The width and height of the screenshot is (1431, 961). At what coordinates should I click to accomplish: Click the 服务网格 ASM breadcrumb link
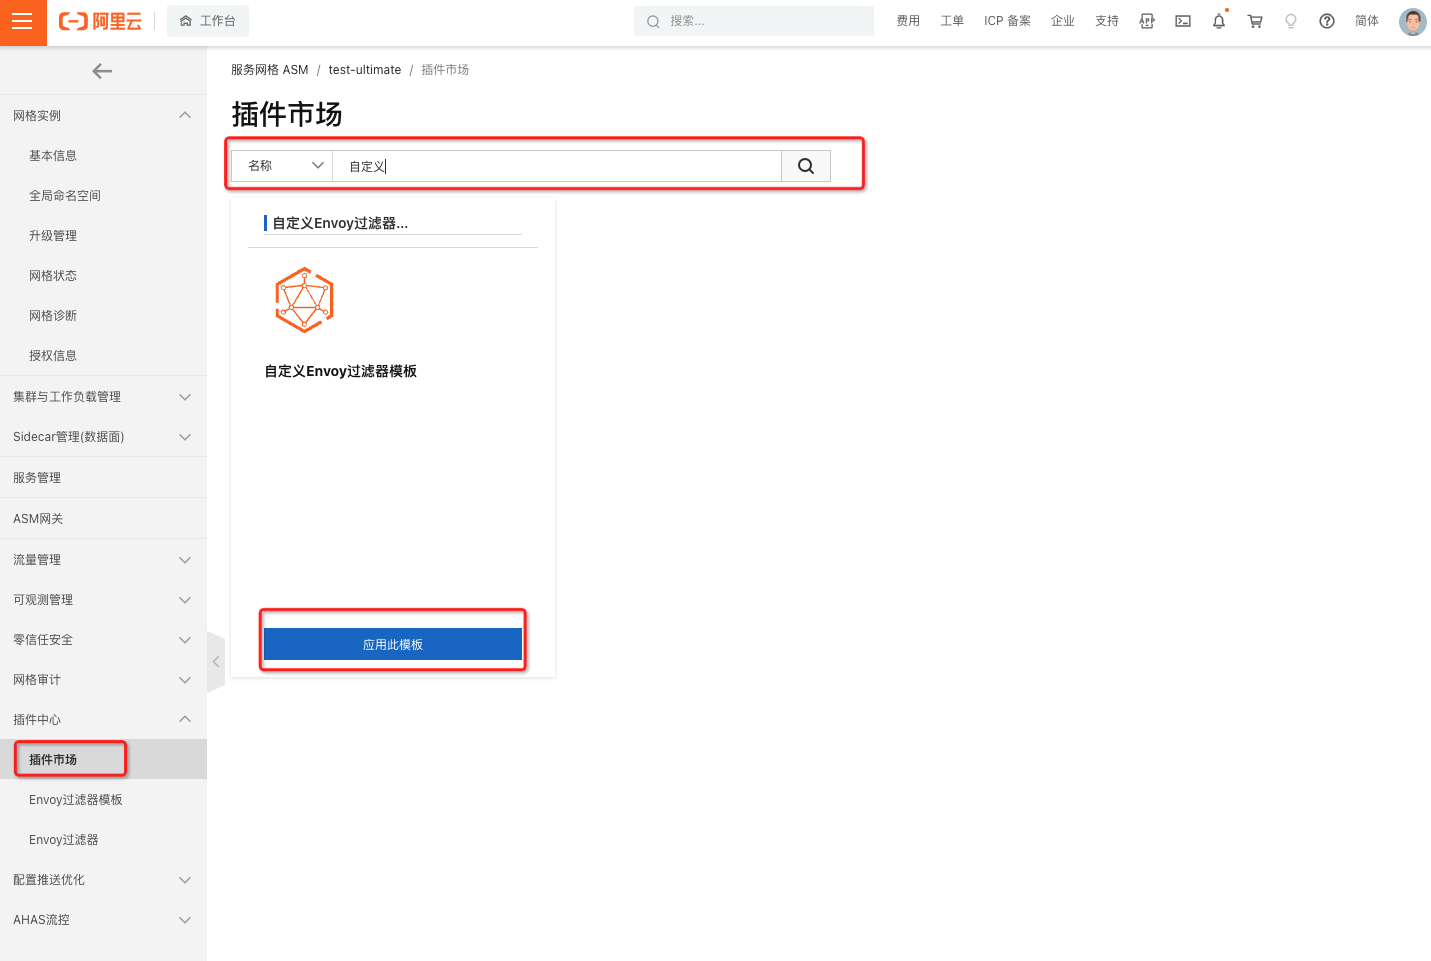270,70
